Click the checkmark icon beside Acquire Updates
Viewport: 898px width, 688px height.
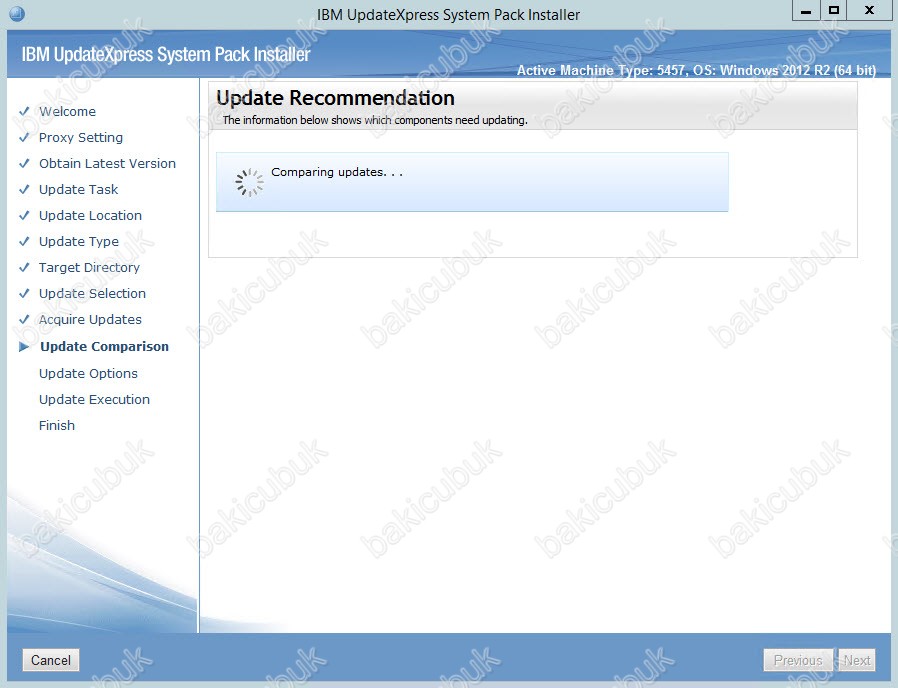pos(24,319)
